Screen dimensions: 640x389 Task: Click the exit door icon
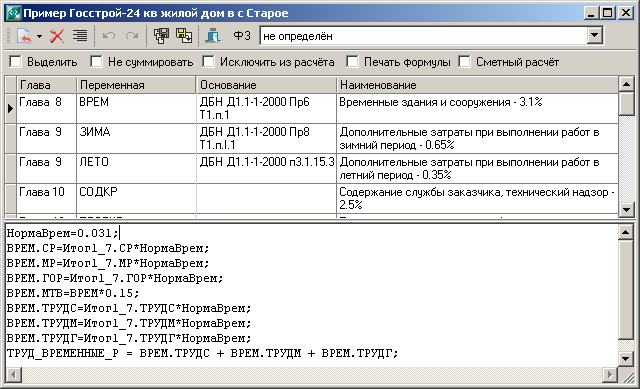tap(213, 36)
